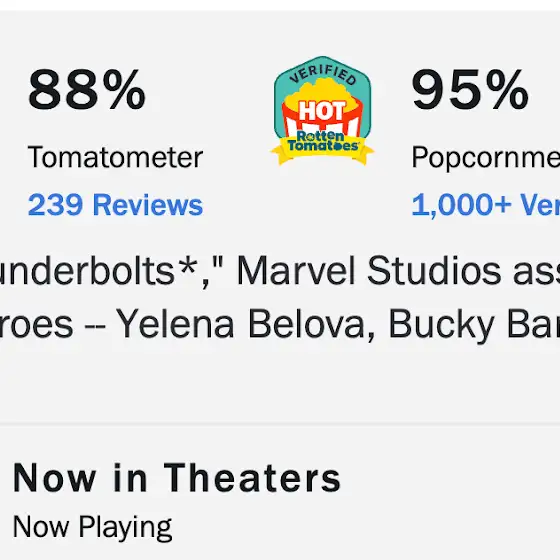Click the Now in Theaters heading

(x=177, y=478)
